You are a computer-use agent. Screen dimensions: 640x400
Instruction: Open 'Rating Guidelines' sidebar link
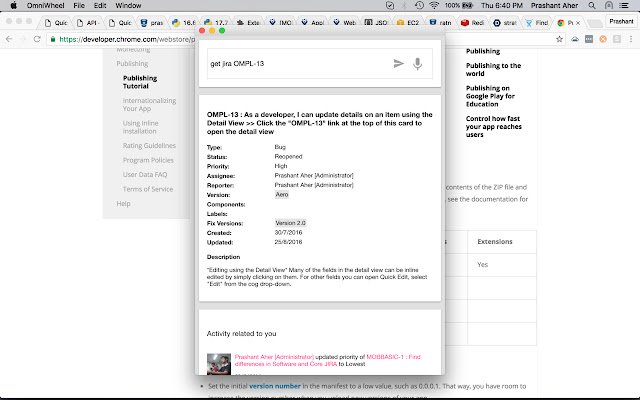pyautogui.click(x=149, y=145)
